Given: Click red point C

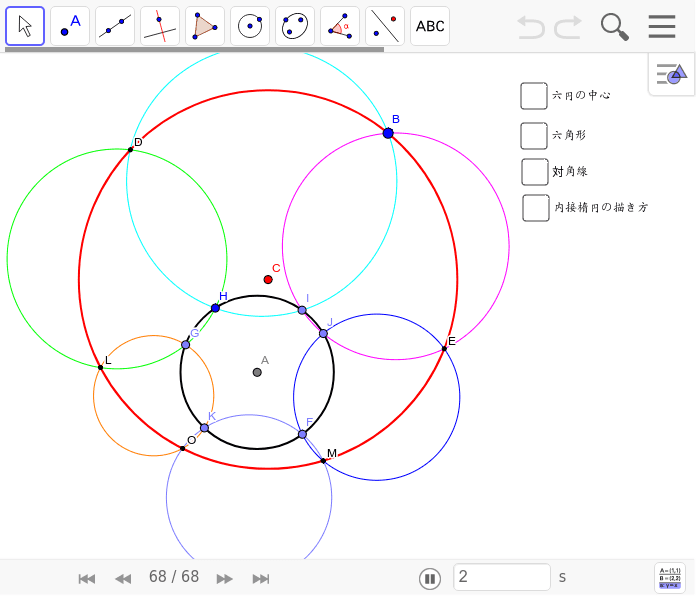Looking at the screenshot, I should 268,280.
